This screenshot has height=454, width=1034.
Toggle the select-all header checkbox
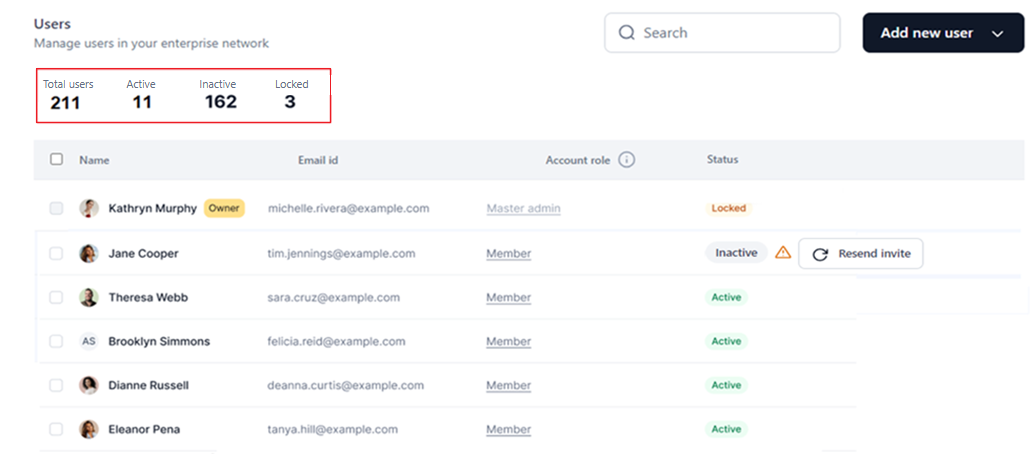click(x=56, y=159)
